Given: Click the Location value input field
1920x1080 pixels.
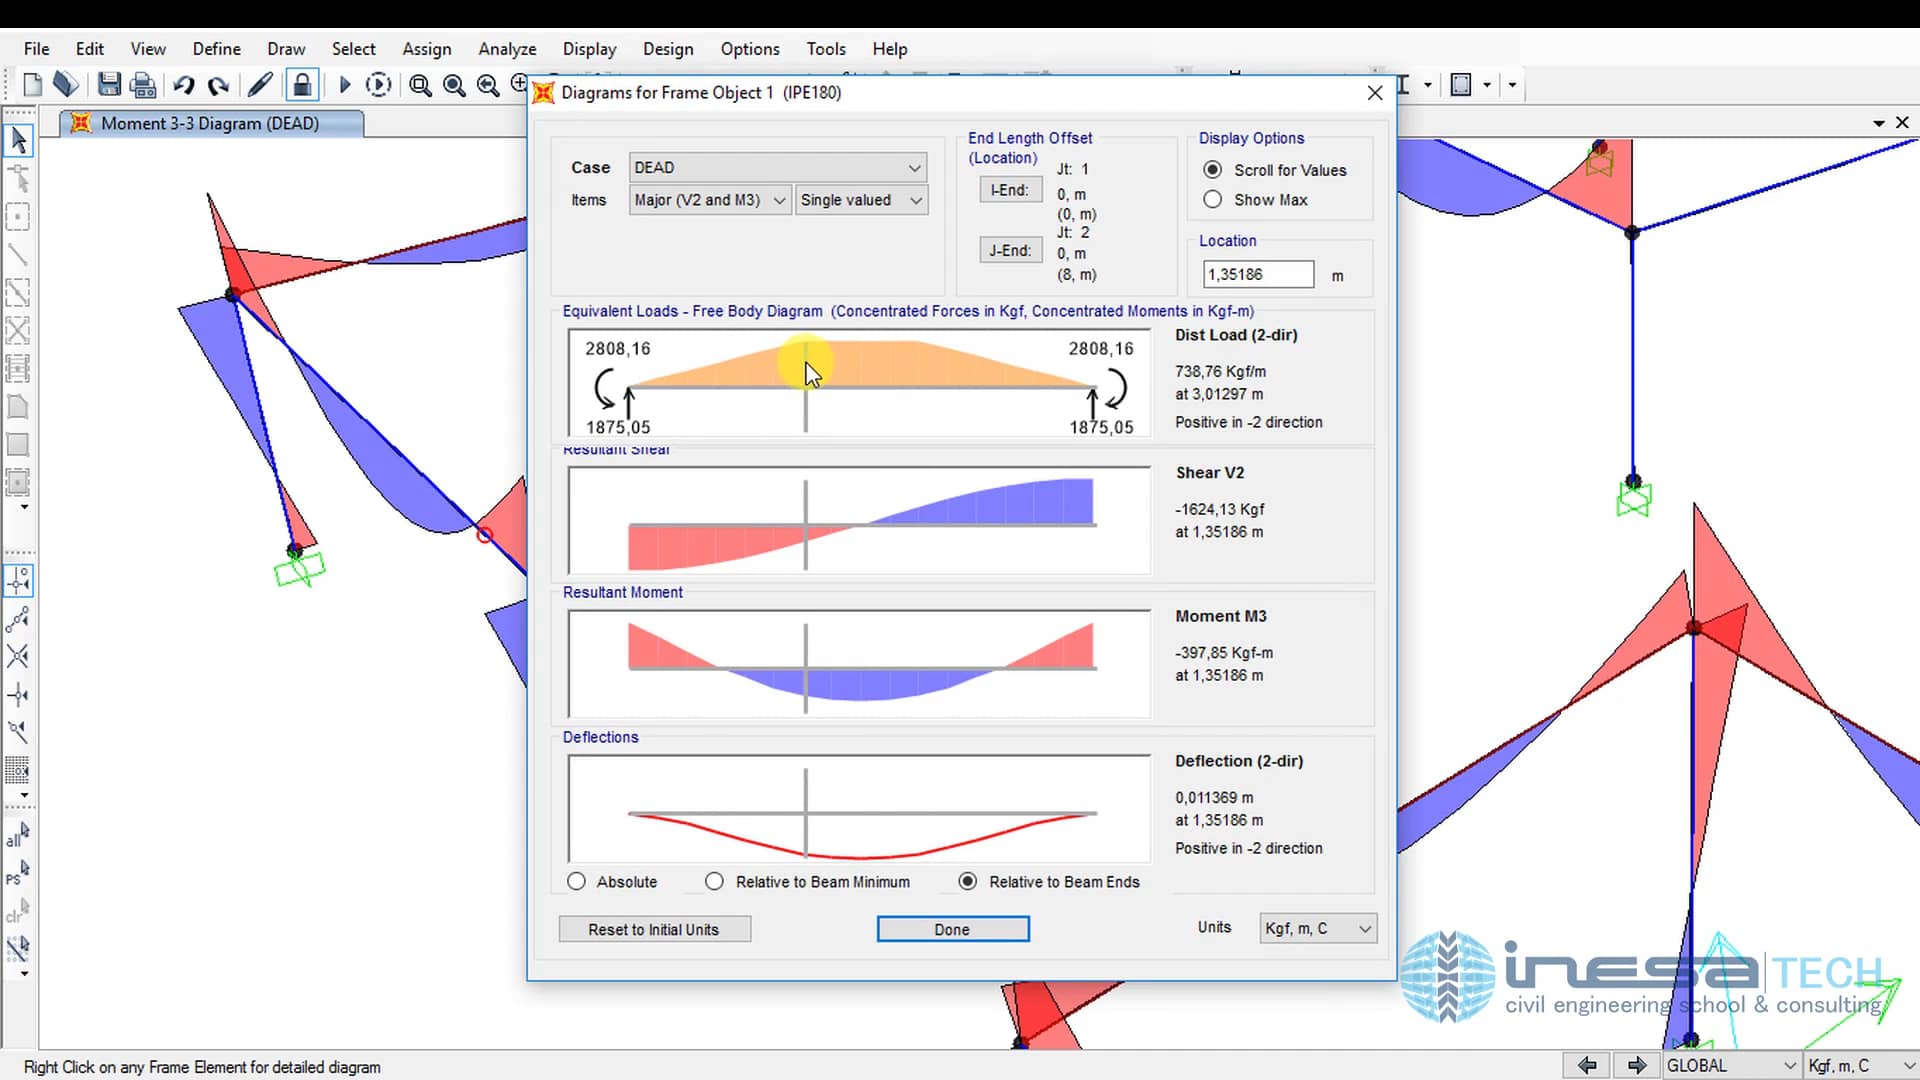Looking at the screenshot, I should (x=1257, y=275).
